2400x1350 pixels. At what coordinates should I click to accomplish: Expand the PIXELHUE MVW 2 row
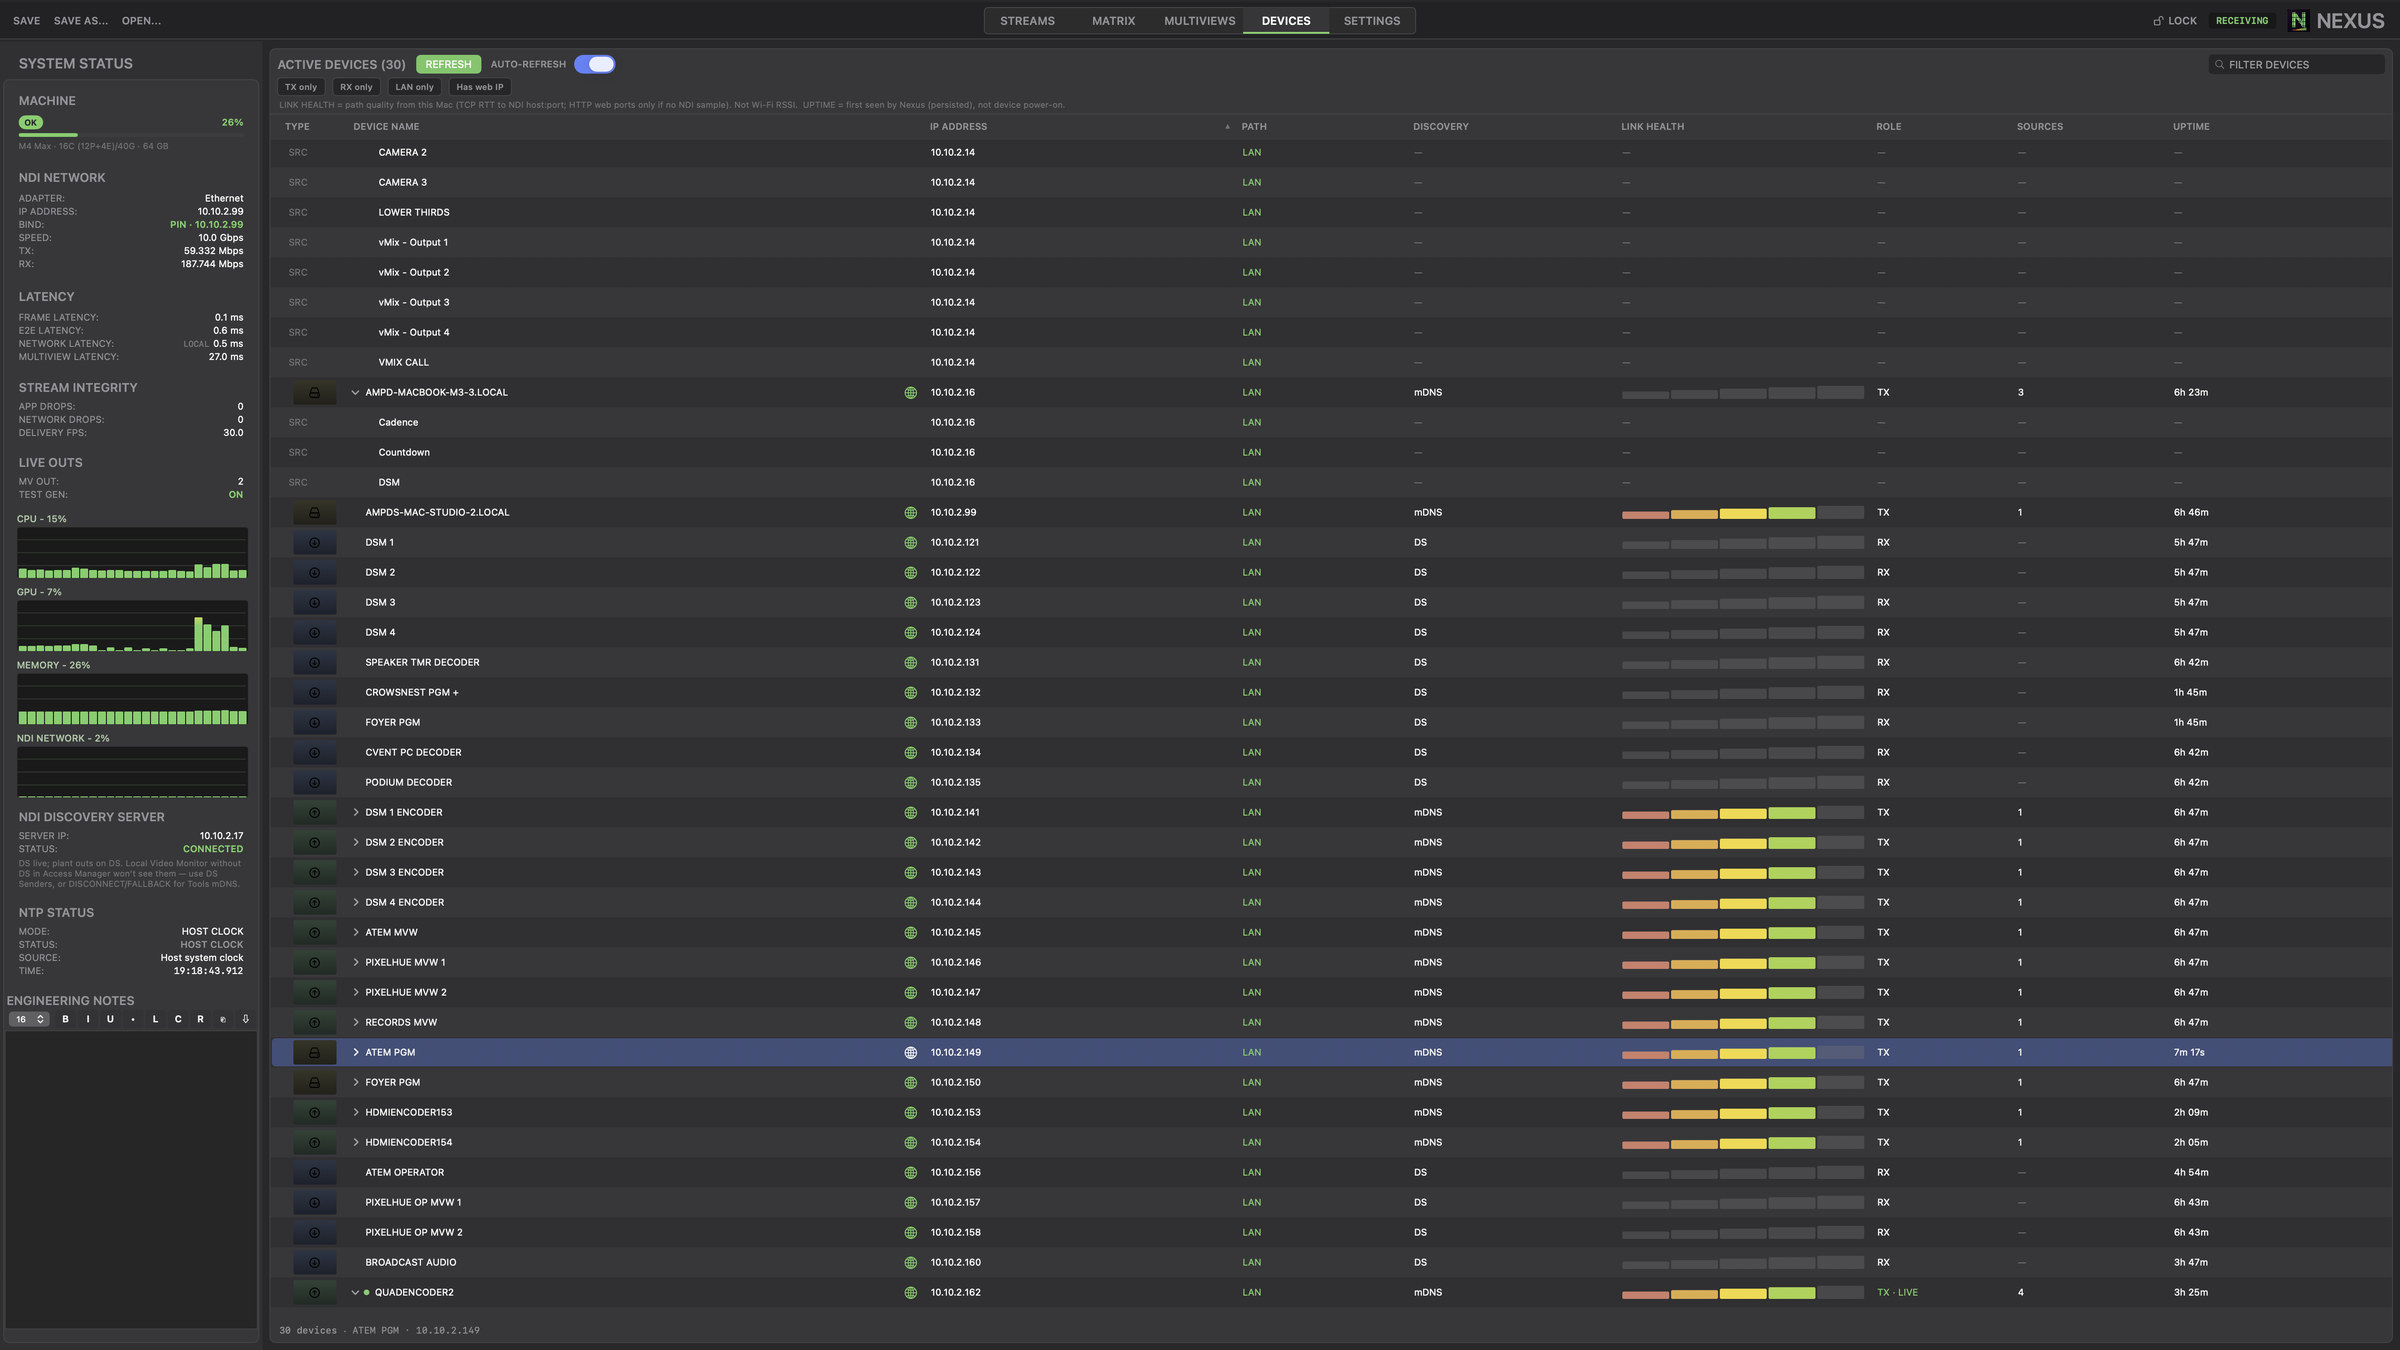pos(355,993)
